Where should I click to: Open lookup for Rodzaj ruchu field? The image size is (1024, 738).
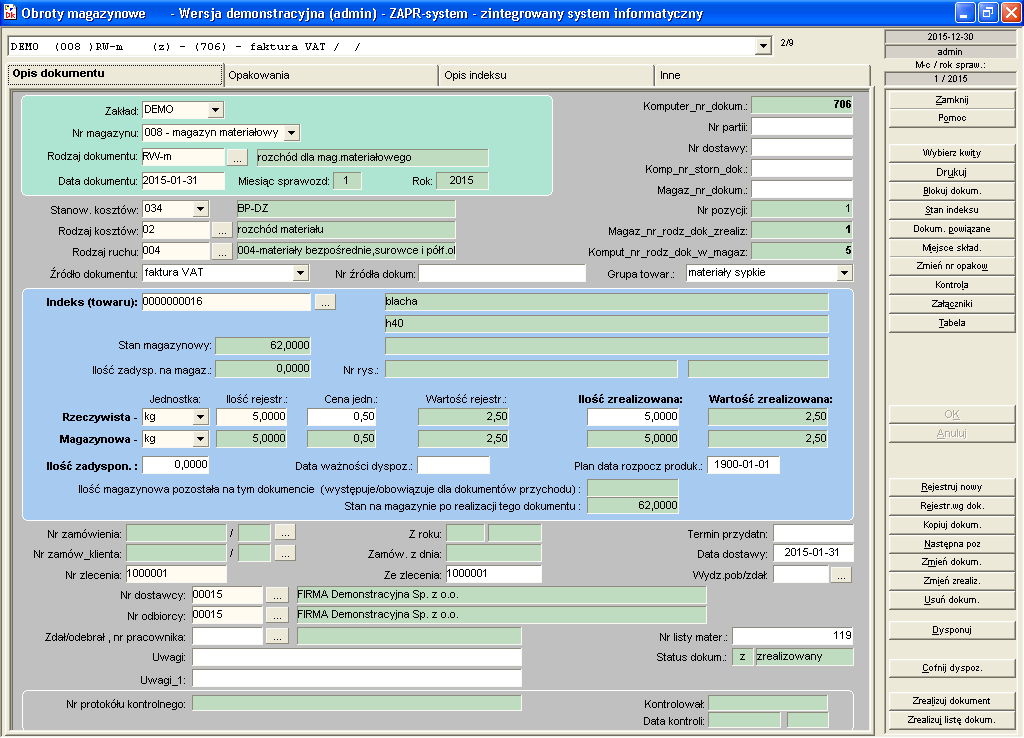click(222, 251)
